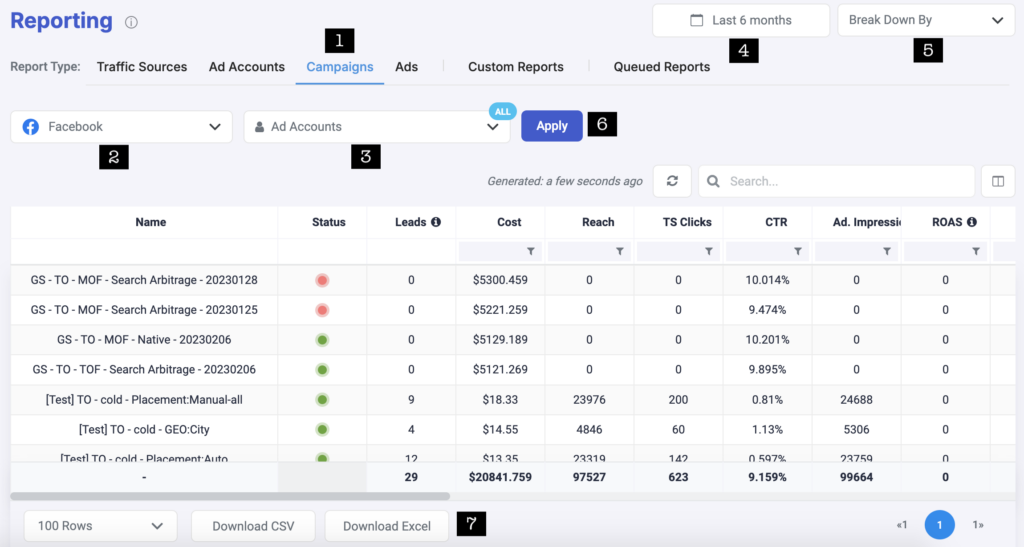Toggle the ALL badge on Ad Accounts
Screen dimensions: 1024x547
(502, 111)
